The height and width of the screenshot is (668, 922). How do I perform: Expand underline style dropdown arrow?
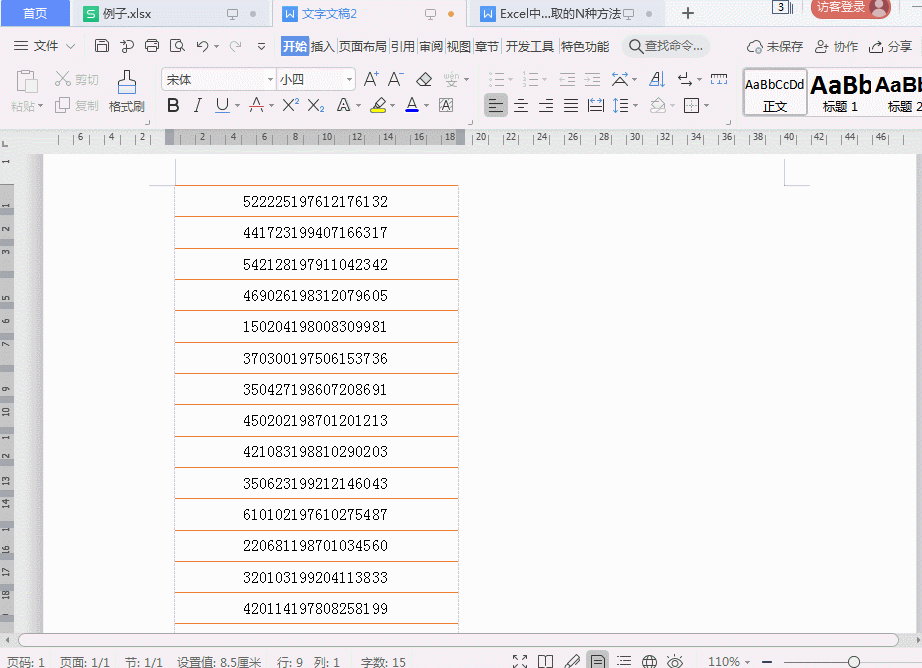tap(238, 106)
